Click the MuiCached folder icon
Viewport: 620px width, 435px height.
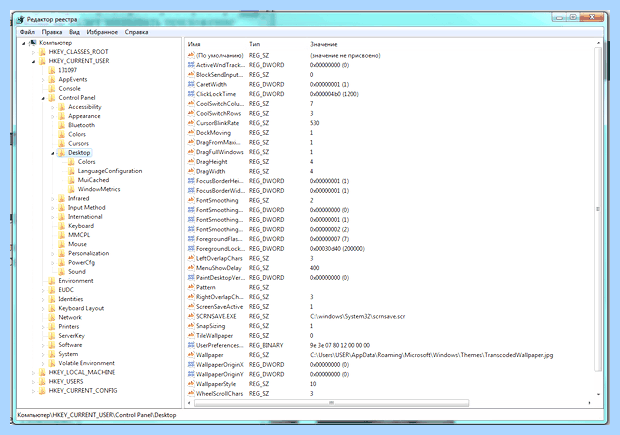pyautogui.click(x=71, y=180)
